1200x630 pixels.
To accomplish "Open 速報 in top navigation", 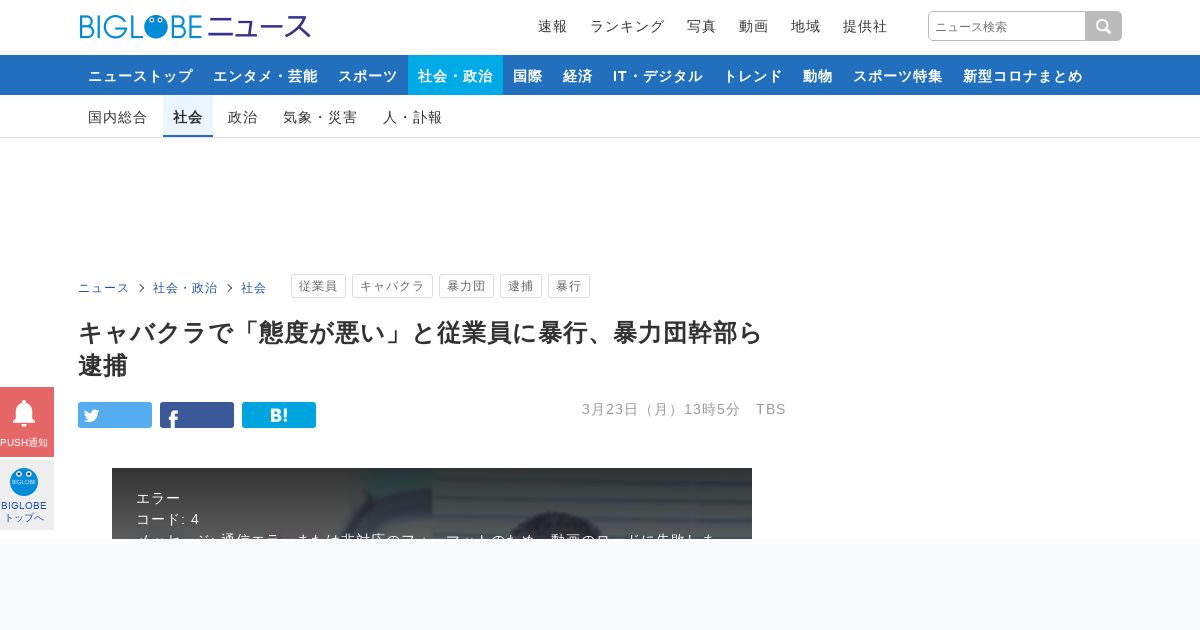I will 552,27.
